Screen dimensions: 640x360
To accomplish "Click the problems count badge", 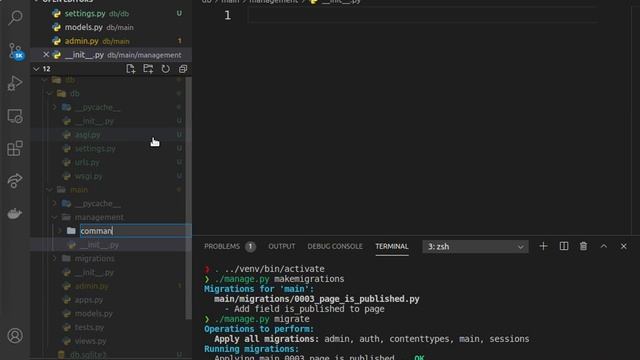I will click(x=250, y=247).
